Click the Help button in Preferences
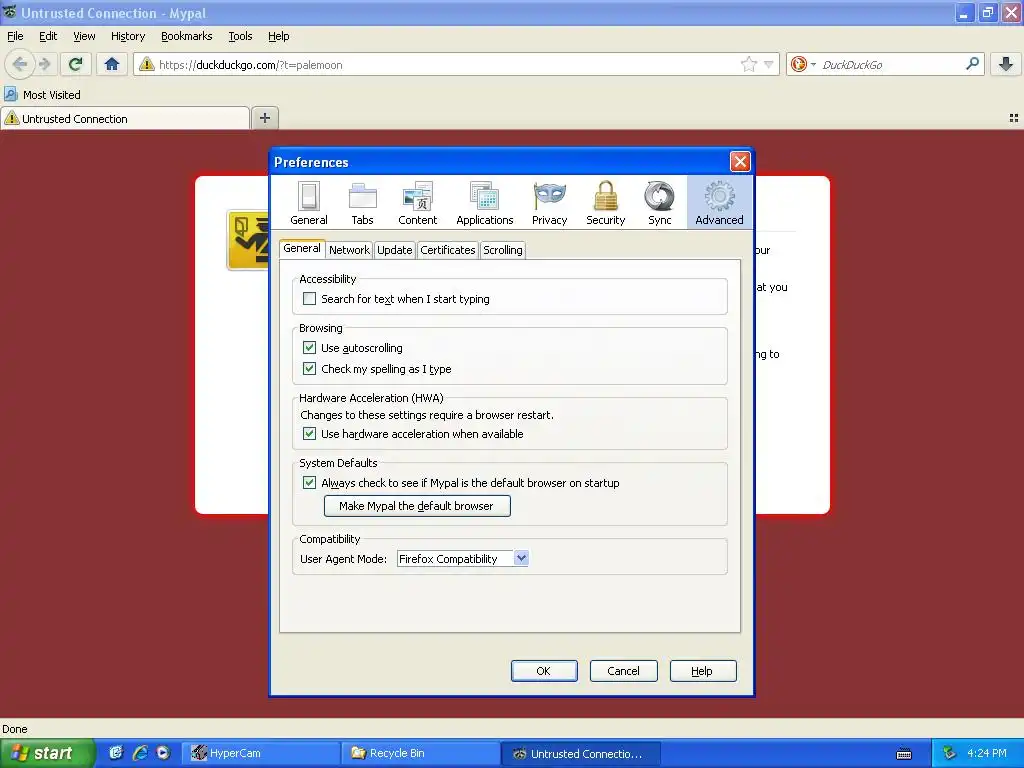Viewport: 1024px width, 768px height. [x=703, y=671]
